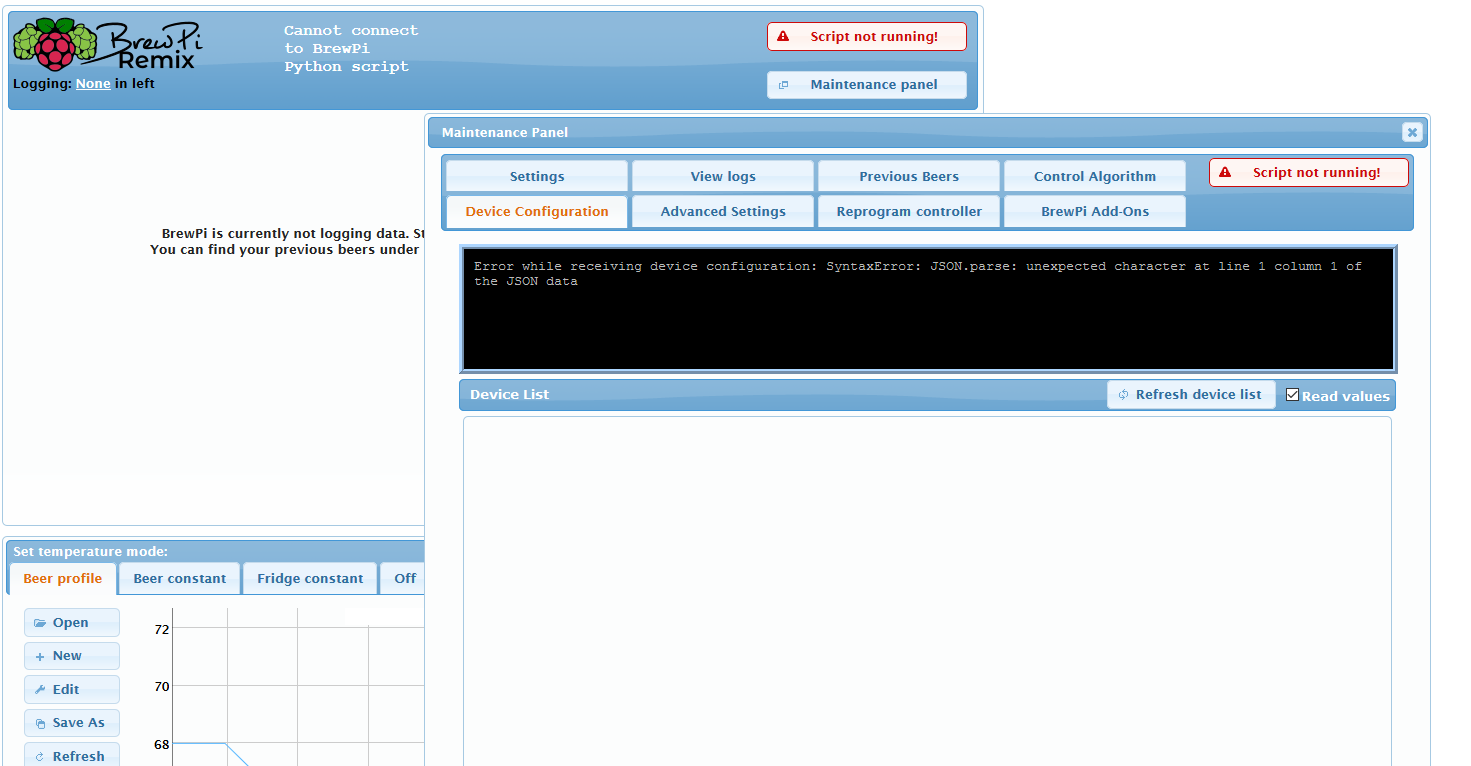Click the plus icon on the New button
The width and height of the screenshot is (1471, 766).
(40, 656)
